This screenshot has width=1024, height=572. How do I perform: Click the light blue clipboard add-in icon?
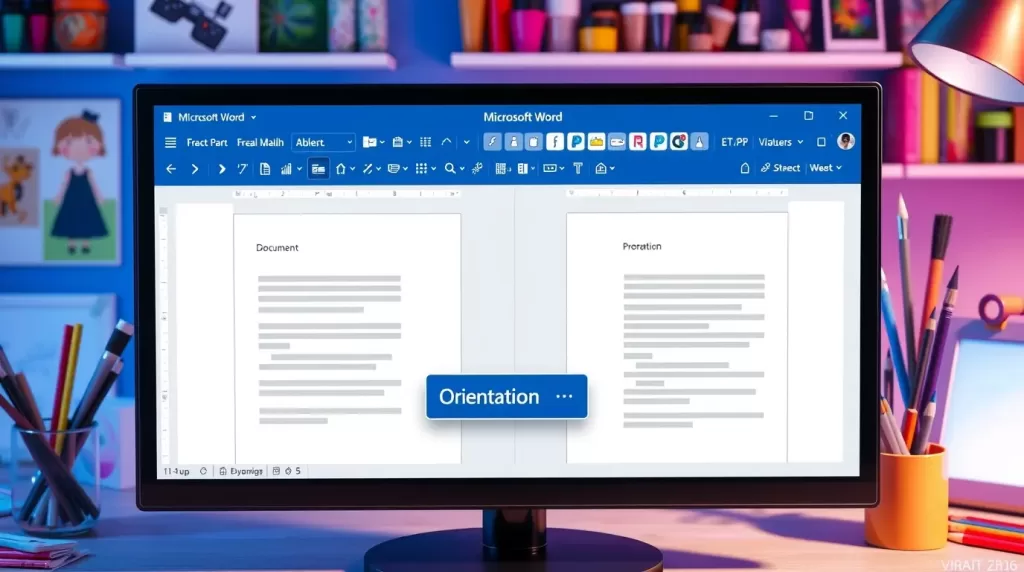(x=534, y=141)
